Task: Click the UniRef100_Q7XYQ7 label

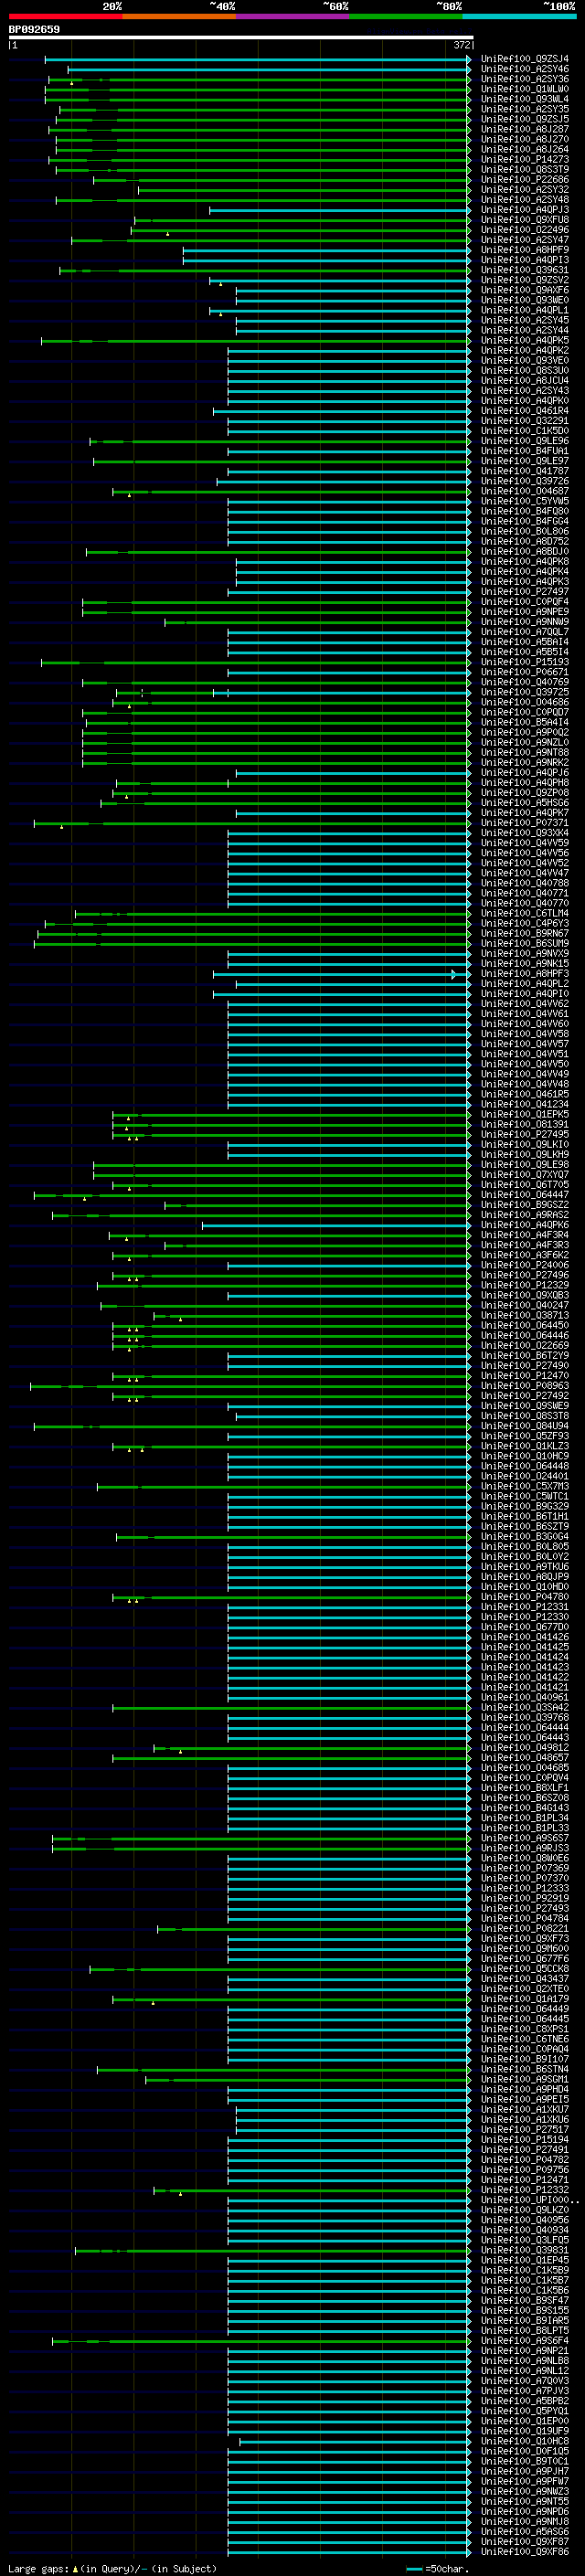Action: click(524, 1174)
